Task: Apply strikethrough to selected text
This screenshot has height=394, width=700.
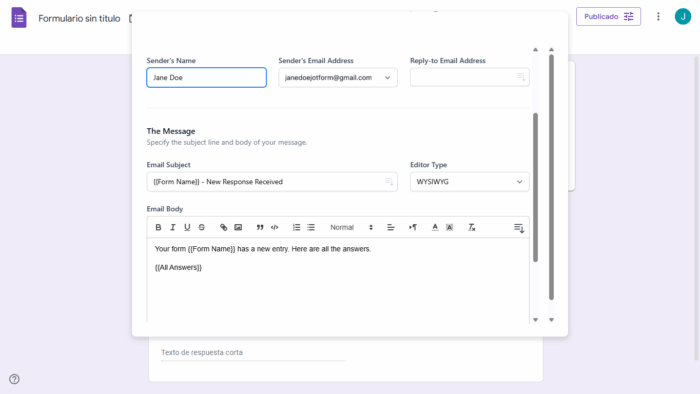Action: (x=202, y=228)
